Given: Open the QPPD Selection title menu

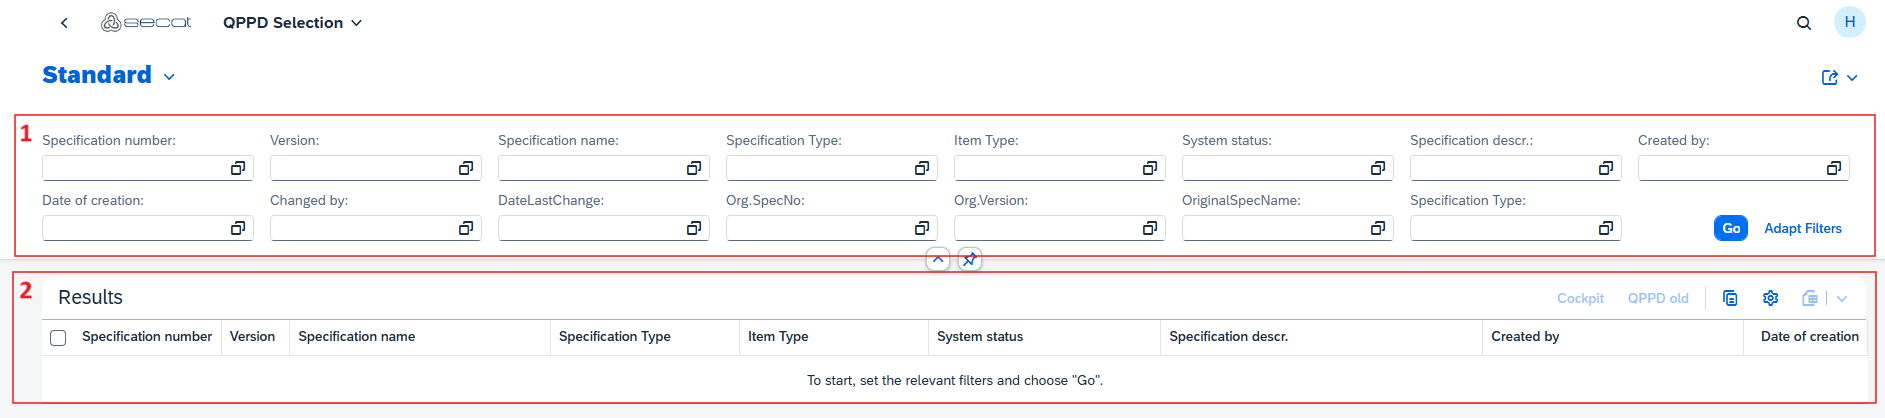Looking at the screenshot, I should (x=292, y=23).
